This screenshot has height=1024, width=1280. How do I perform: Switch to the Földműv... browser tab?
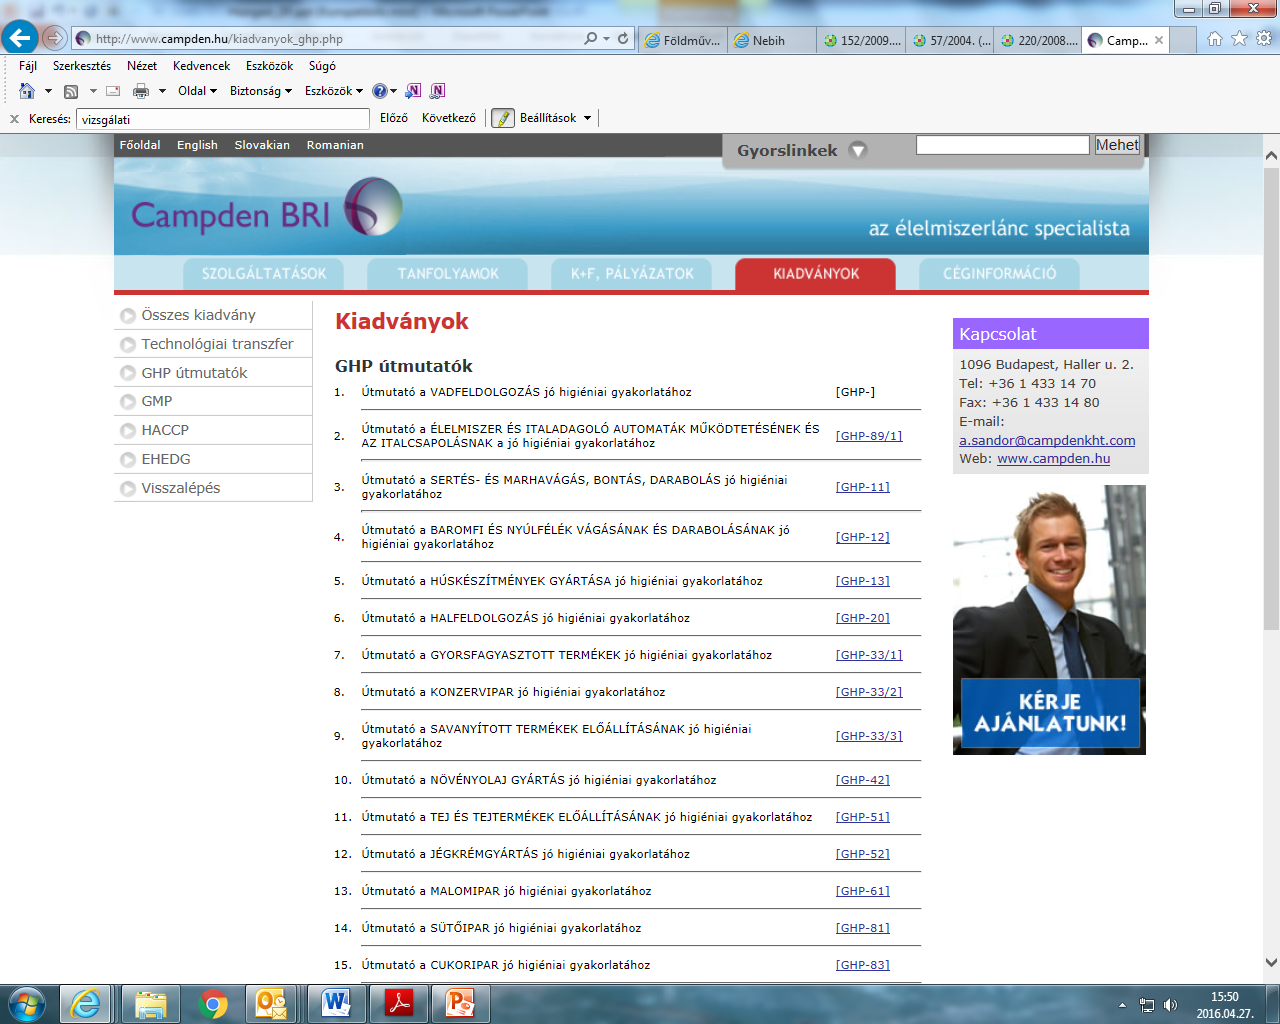pos(683,40)
